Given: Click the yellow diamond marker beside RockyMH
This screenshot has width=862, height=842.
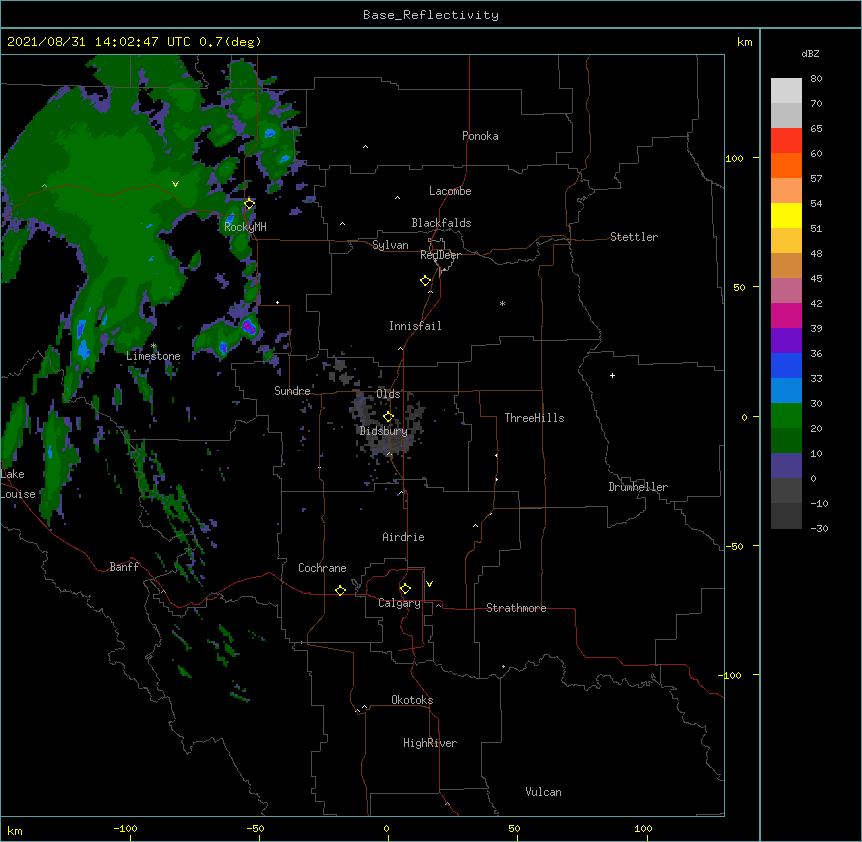Looking at the screenshot, I should (x=249, y=204).
